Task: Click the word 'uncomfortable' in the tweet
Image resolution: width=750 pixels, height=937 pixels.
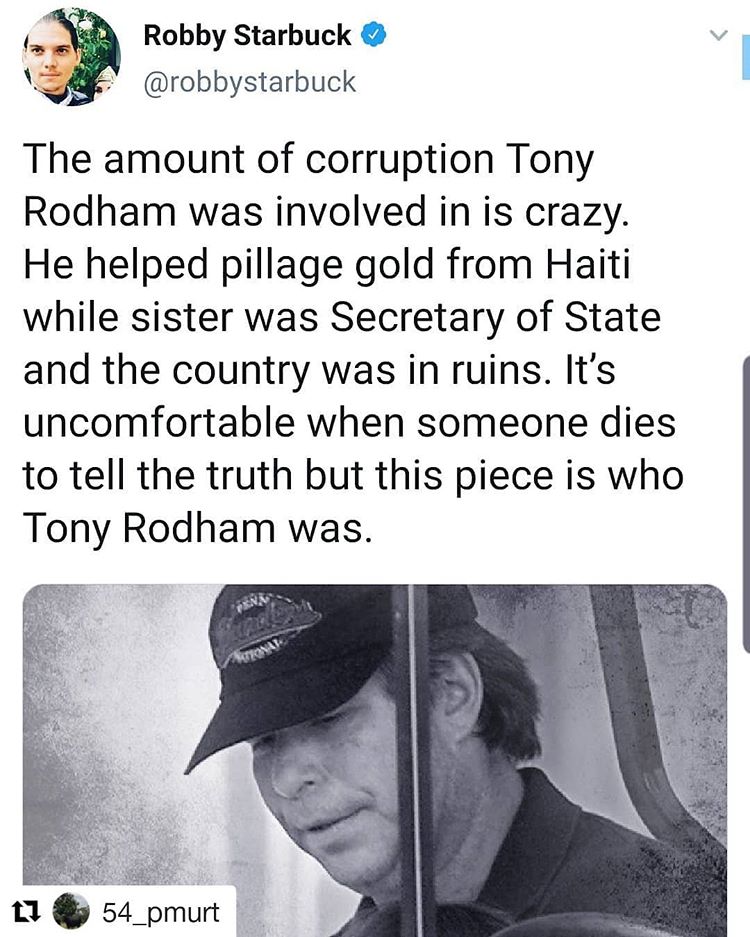Action: (159, 423)
